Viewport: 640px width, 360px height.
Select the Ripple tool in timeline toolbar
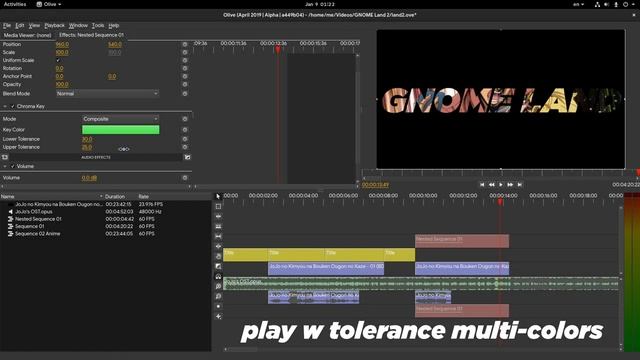click(x=218, y=216)
